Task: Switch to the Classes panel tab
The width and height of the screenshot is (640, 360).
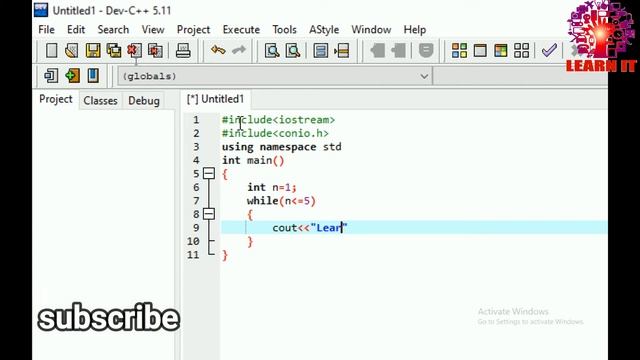Action: point(100,100)
